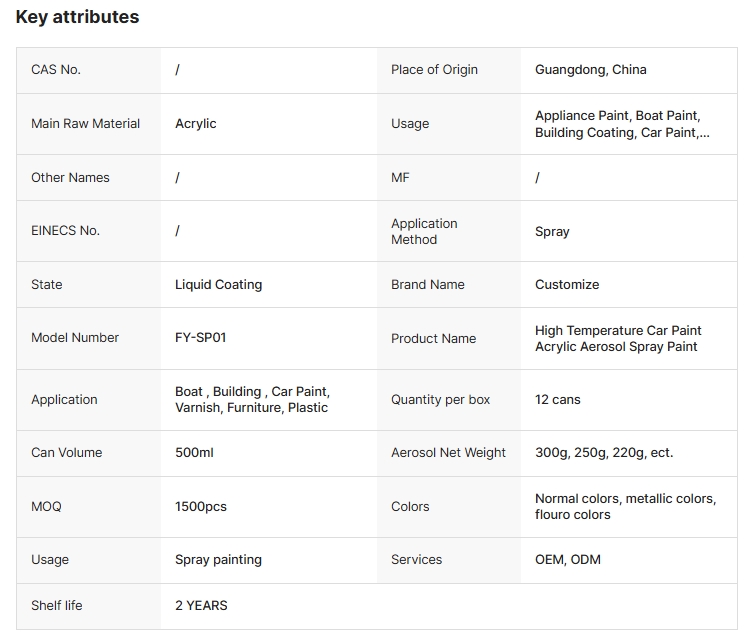Select the 2 YEARS shelf life value
Image resolution: width=752 pixels, height=641 pixels.
pyautogui.click(x=201, y=606)
